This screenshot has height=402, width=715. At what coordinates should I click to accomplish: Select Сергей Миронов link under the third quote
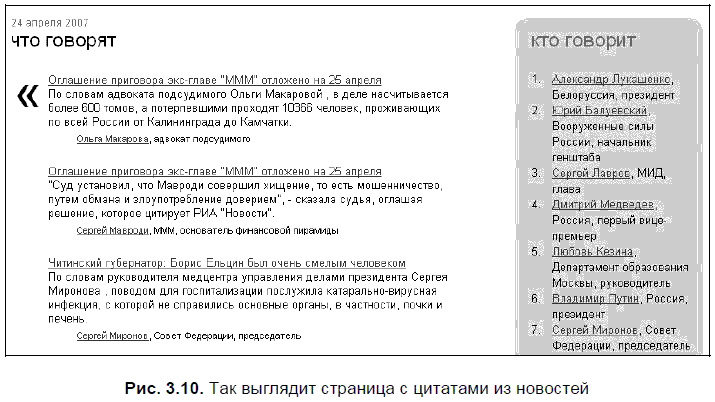(x=112, y=336)
